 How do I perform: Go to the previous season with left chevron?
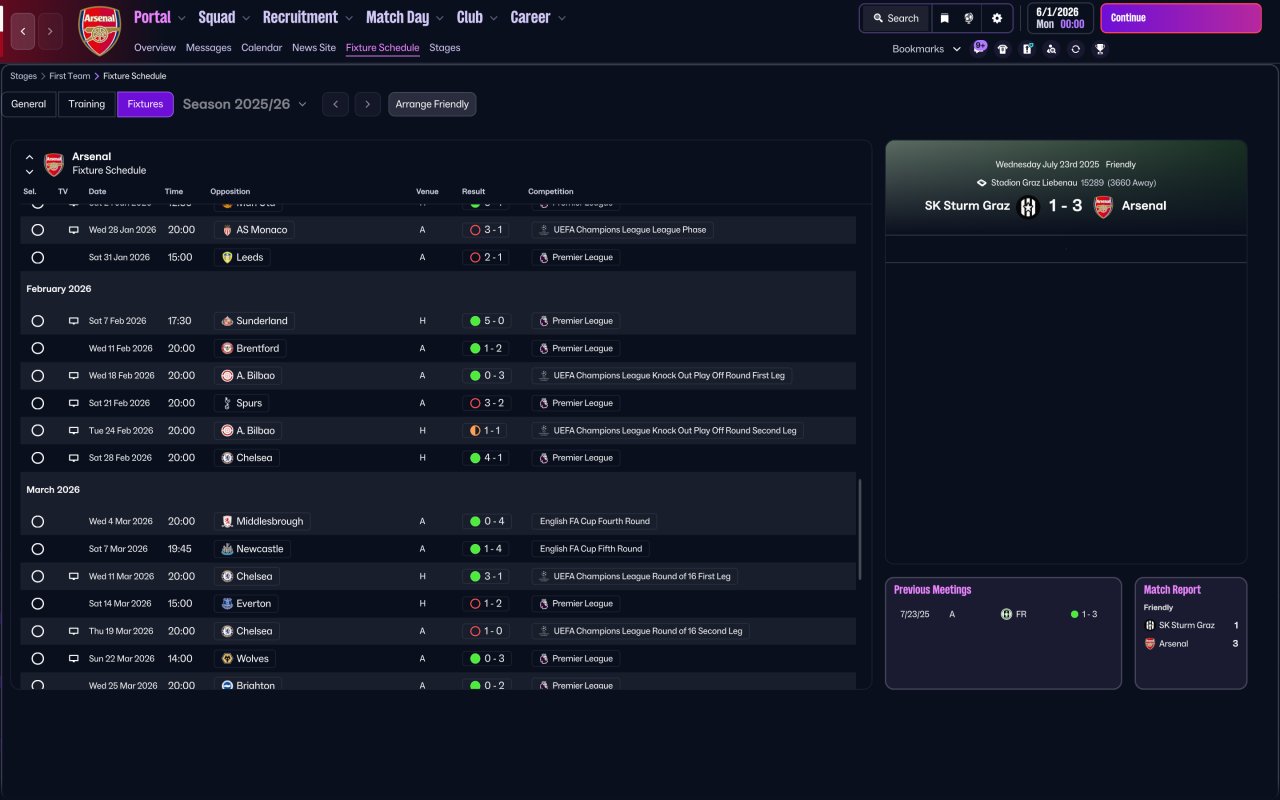pyautogui.click(x=335, y=104)
